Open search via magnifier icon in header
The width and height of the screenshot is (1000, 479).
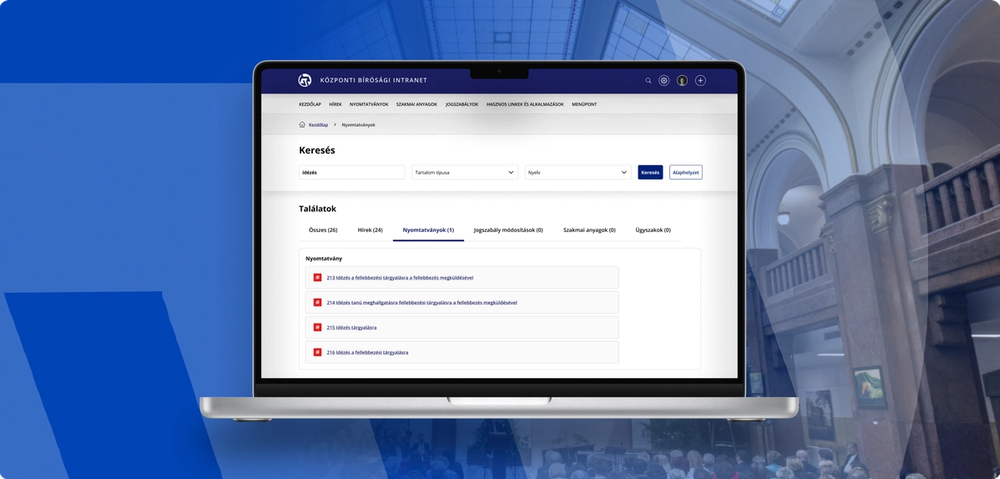(648, 80)
